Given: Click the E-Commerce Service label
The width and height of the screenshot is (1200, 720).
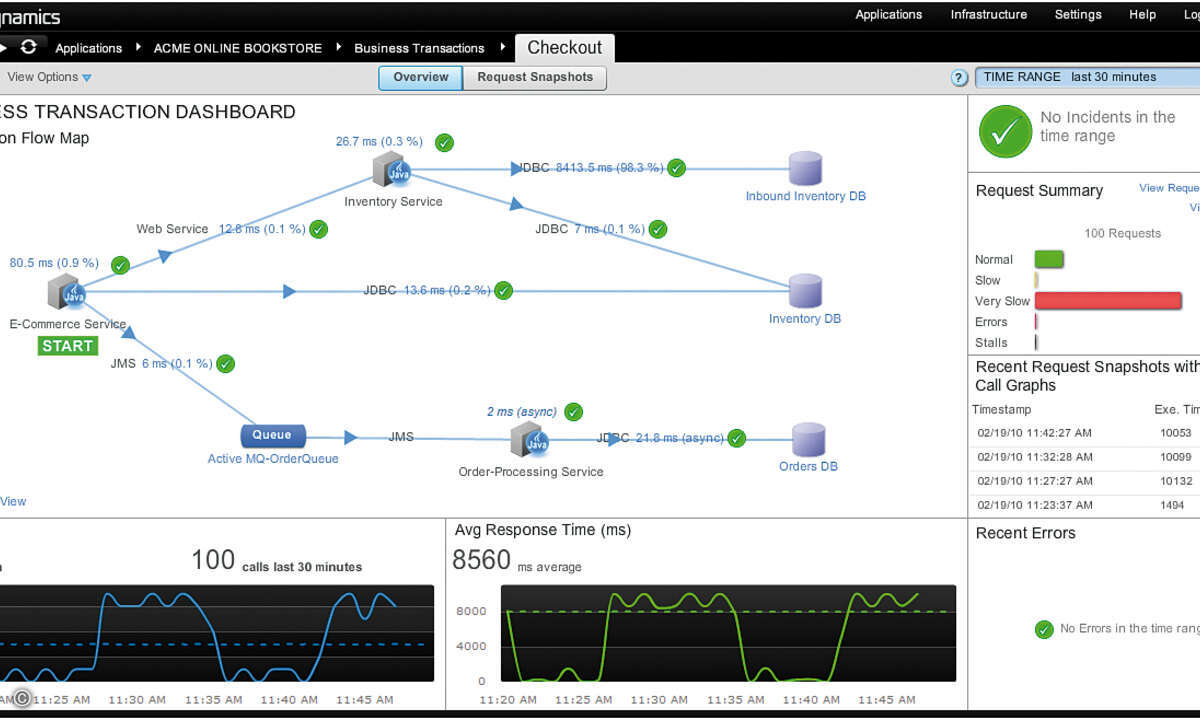Looking at the screenshot, I should click(68, 324).
